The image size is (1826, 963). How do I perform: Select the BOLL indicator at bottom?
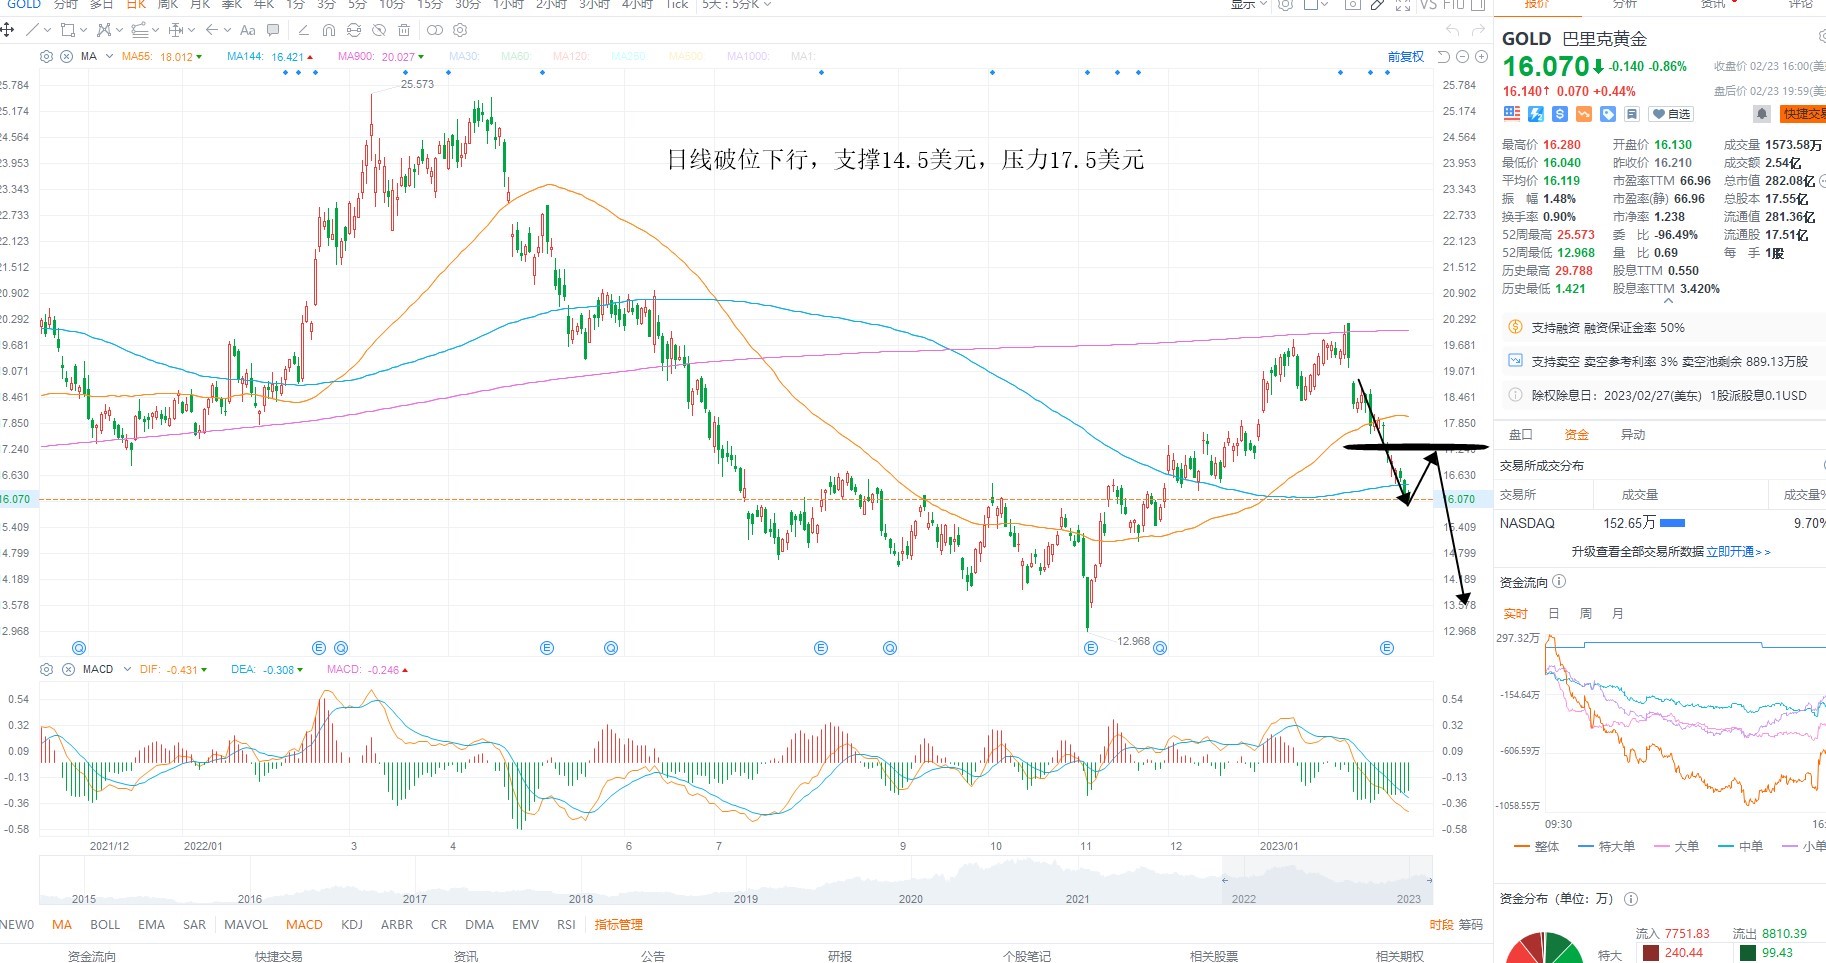coord(105,924)
